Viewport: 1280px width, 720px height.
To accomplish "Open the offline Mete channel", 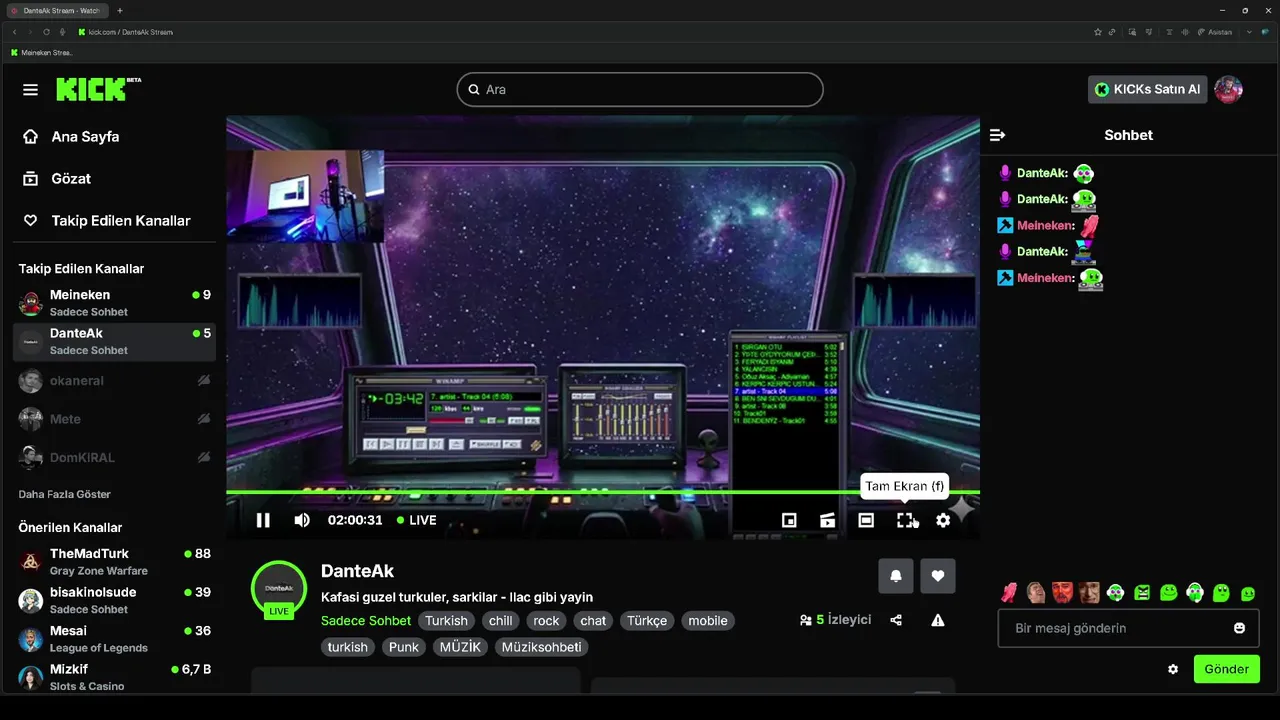I will pos(114,419).
